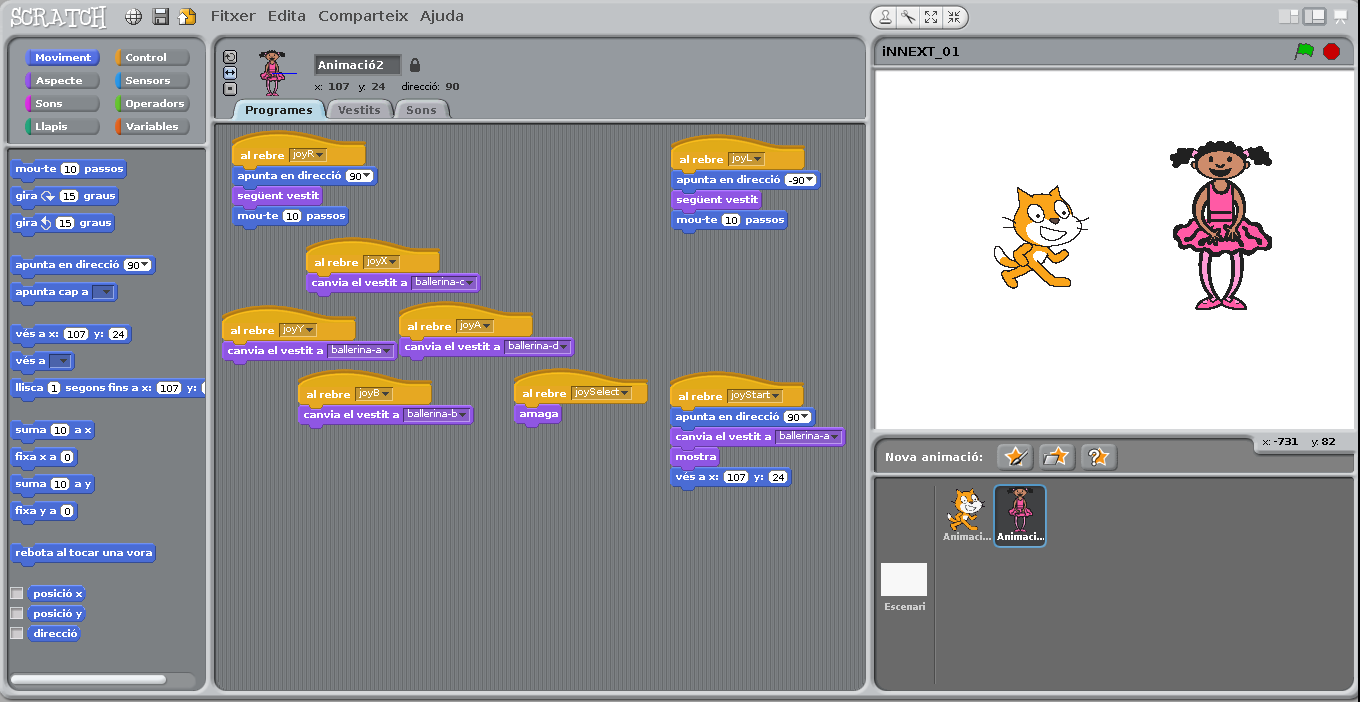The width and height of the screenshot is (1360, 702).
Task: Click the cat sprite on the stage
Action: tap(1040, 237)
